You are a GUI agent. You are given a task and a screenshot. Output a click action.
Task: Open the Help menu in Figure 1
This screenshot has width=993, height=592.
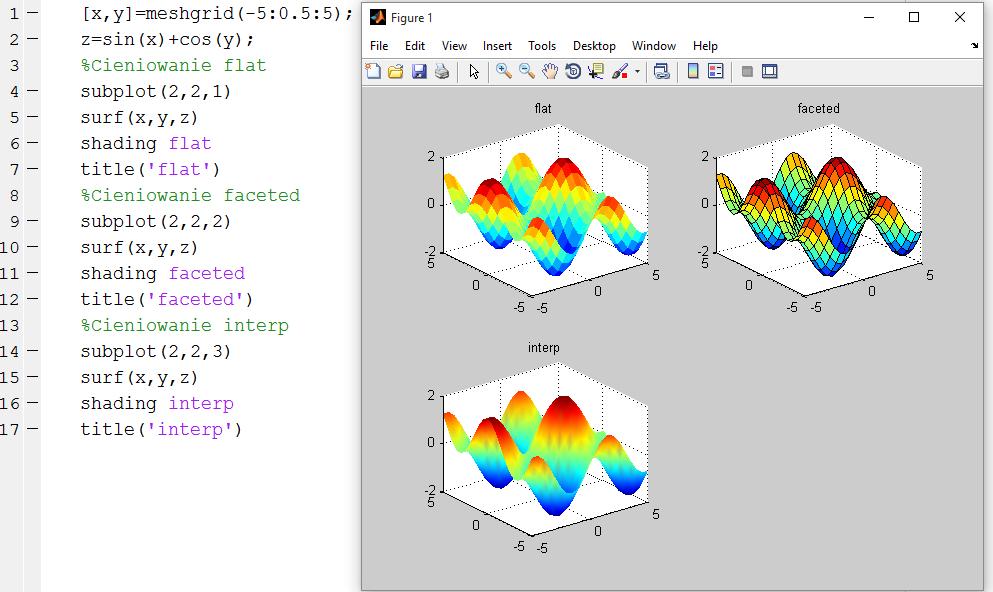[705, 46]
